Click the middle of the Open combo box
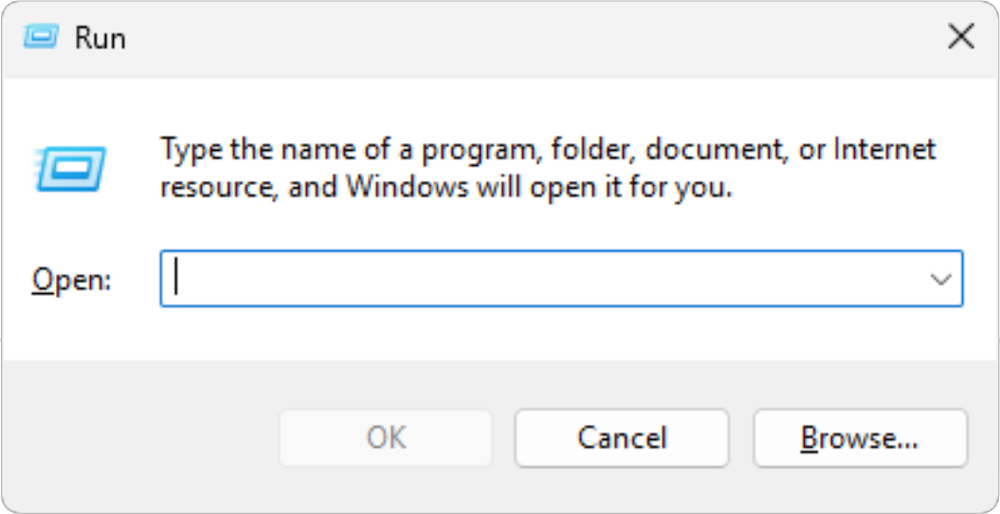Viewport: 1000px width, 514px height. pyautogui.click(x=561, y=279)
